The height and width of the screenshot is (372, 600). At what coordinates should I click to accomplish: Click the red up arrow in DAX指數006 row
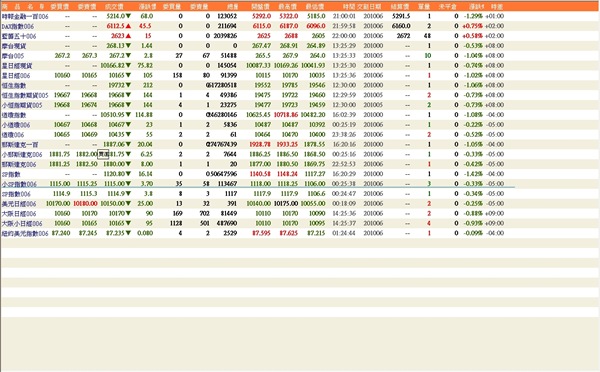pyautogui.click(x=128, y=26)
